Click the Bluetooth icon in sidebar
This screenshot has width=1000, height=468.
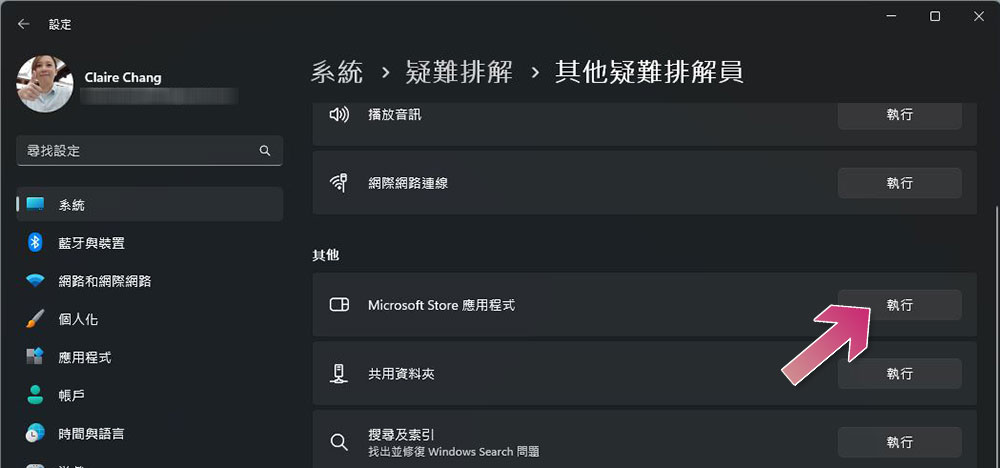35,242
